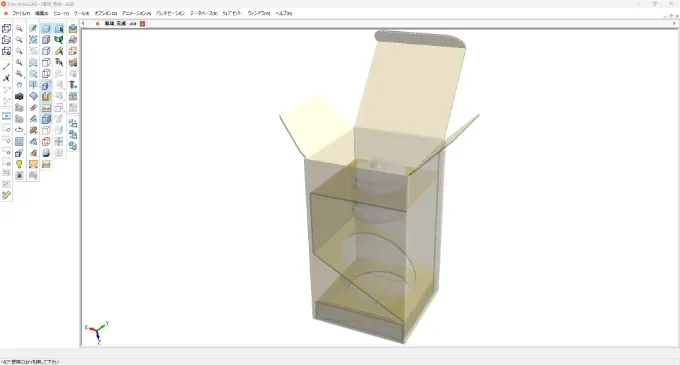The image size is (680, 365).
Task: Click the XYZ axis orientation gizmo
Action: [98, 333]
